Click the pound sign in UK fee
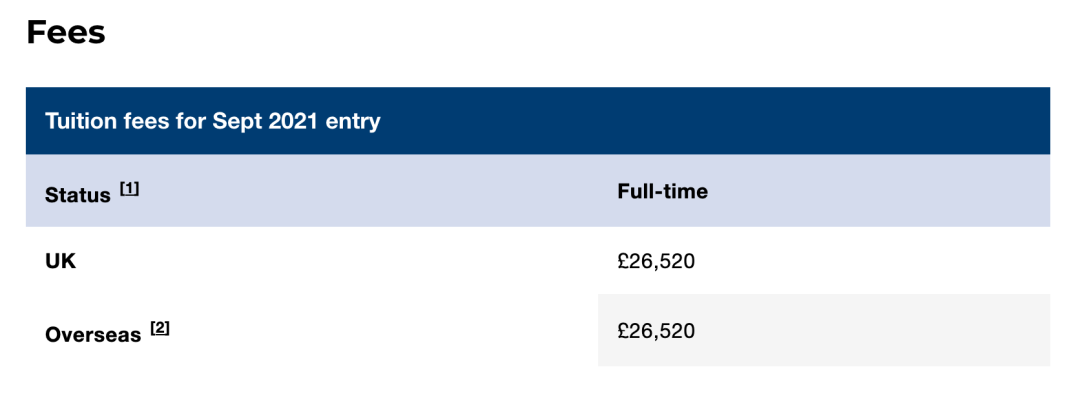 (623, 262)
